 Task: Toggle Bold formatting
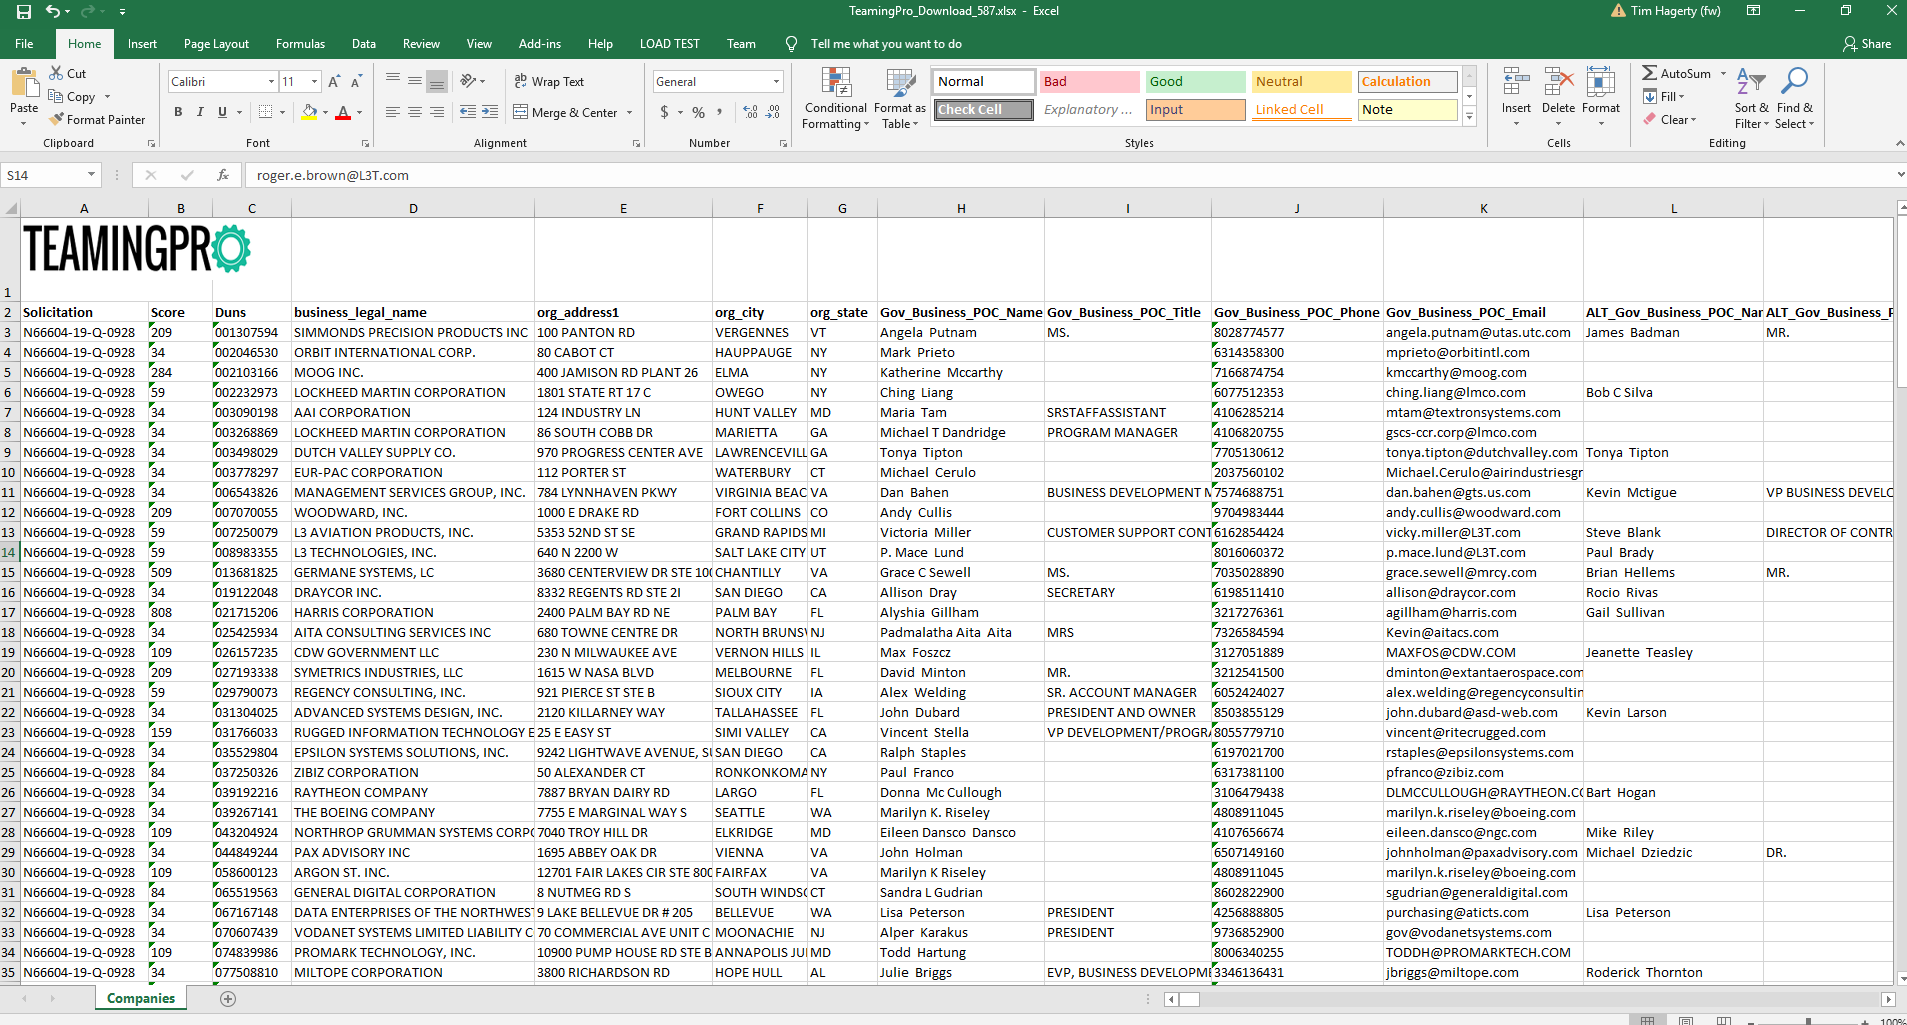pos(178,112)
